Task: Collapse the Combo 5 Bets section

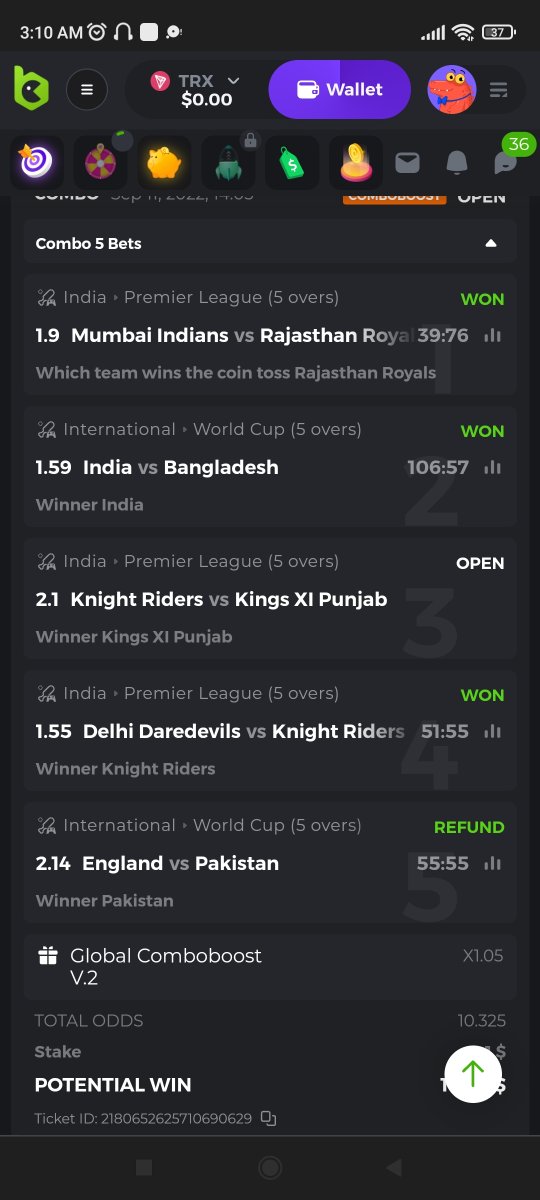Action: (491, 243)
